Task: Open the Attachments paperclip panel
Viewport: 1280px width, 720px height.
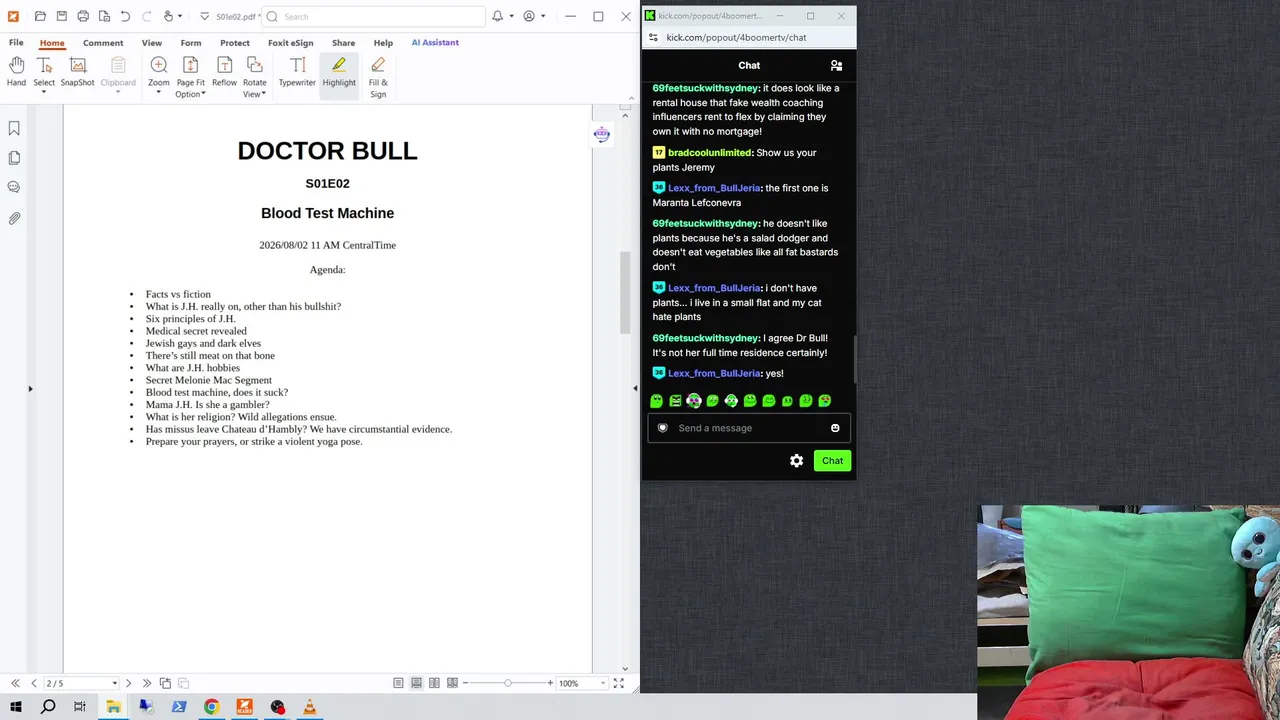Action: [14, 217]
